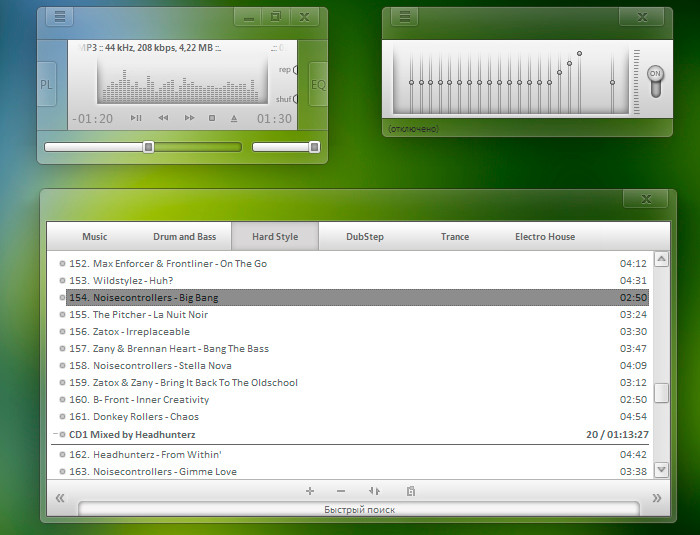Open the Electro House tab

pyautogui.click(x=545, y=237)
